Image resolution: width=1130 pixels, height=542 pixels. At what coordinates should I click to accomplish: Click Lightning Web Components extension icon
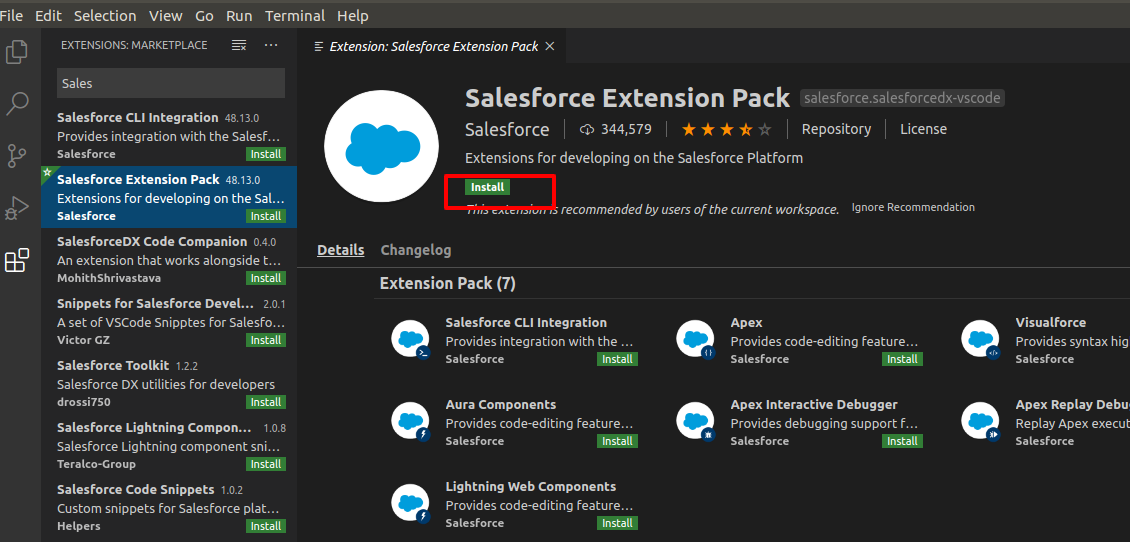(411, 504)
